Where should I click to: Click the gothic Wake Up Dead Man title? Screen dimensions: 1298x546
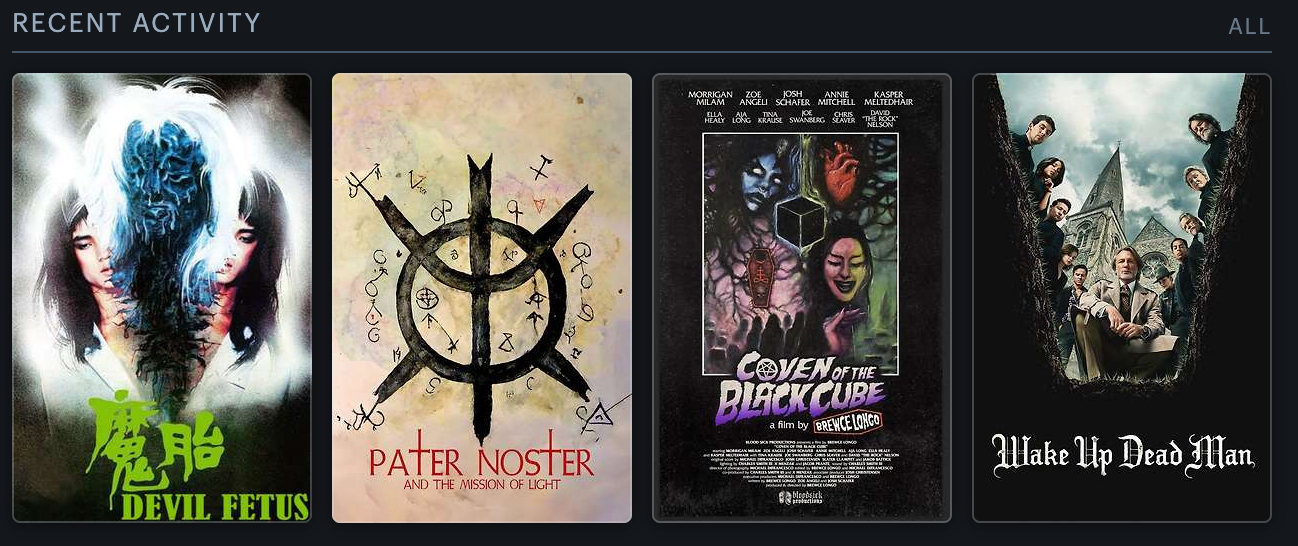click(x=1122, y=455)
